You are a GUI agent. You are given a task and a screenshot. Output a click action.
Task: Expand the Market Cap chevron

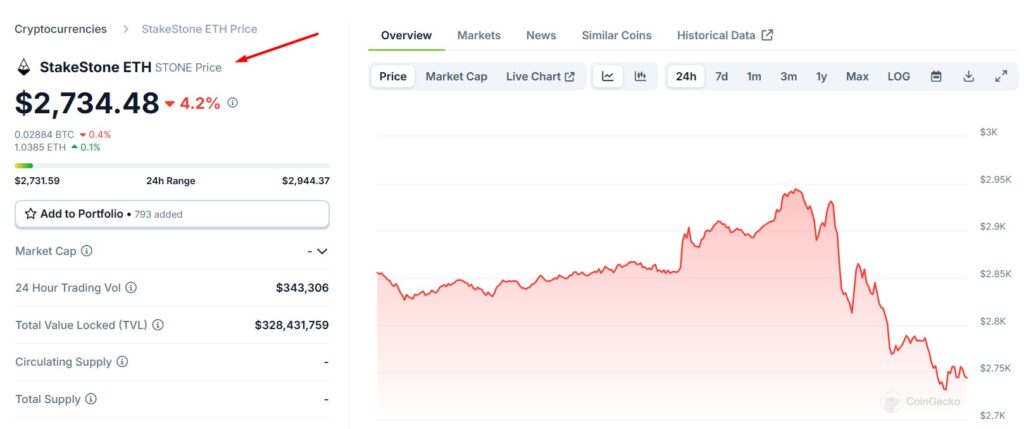click(x=322, y=251)
